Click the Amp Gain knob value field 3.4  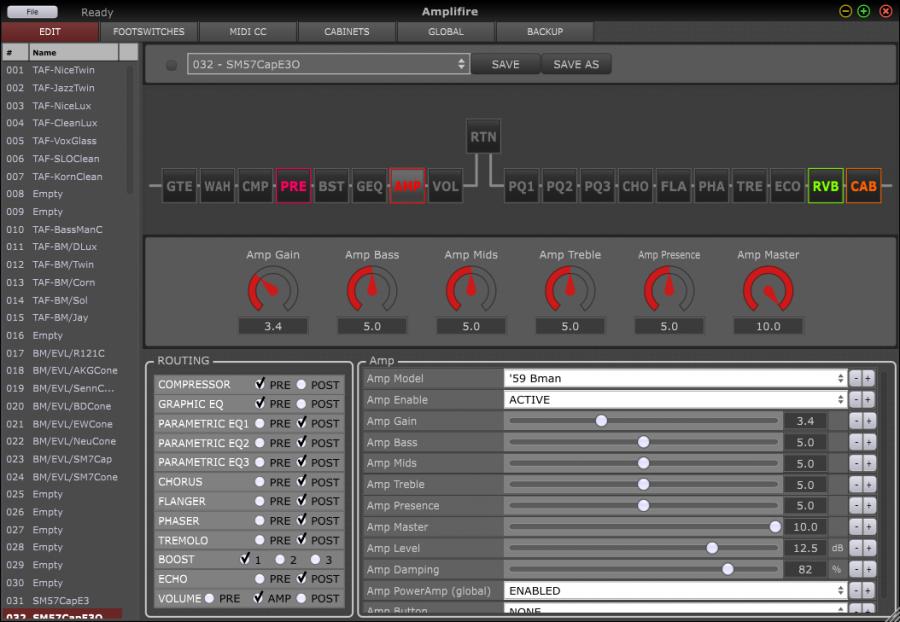[x=273, y=326]
